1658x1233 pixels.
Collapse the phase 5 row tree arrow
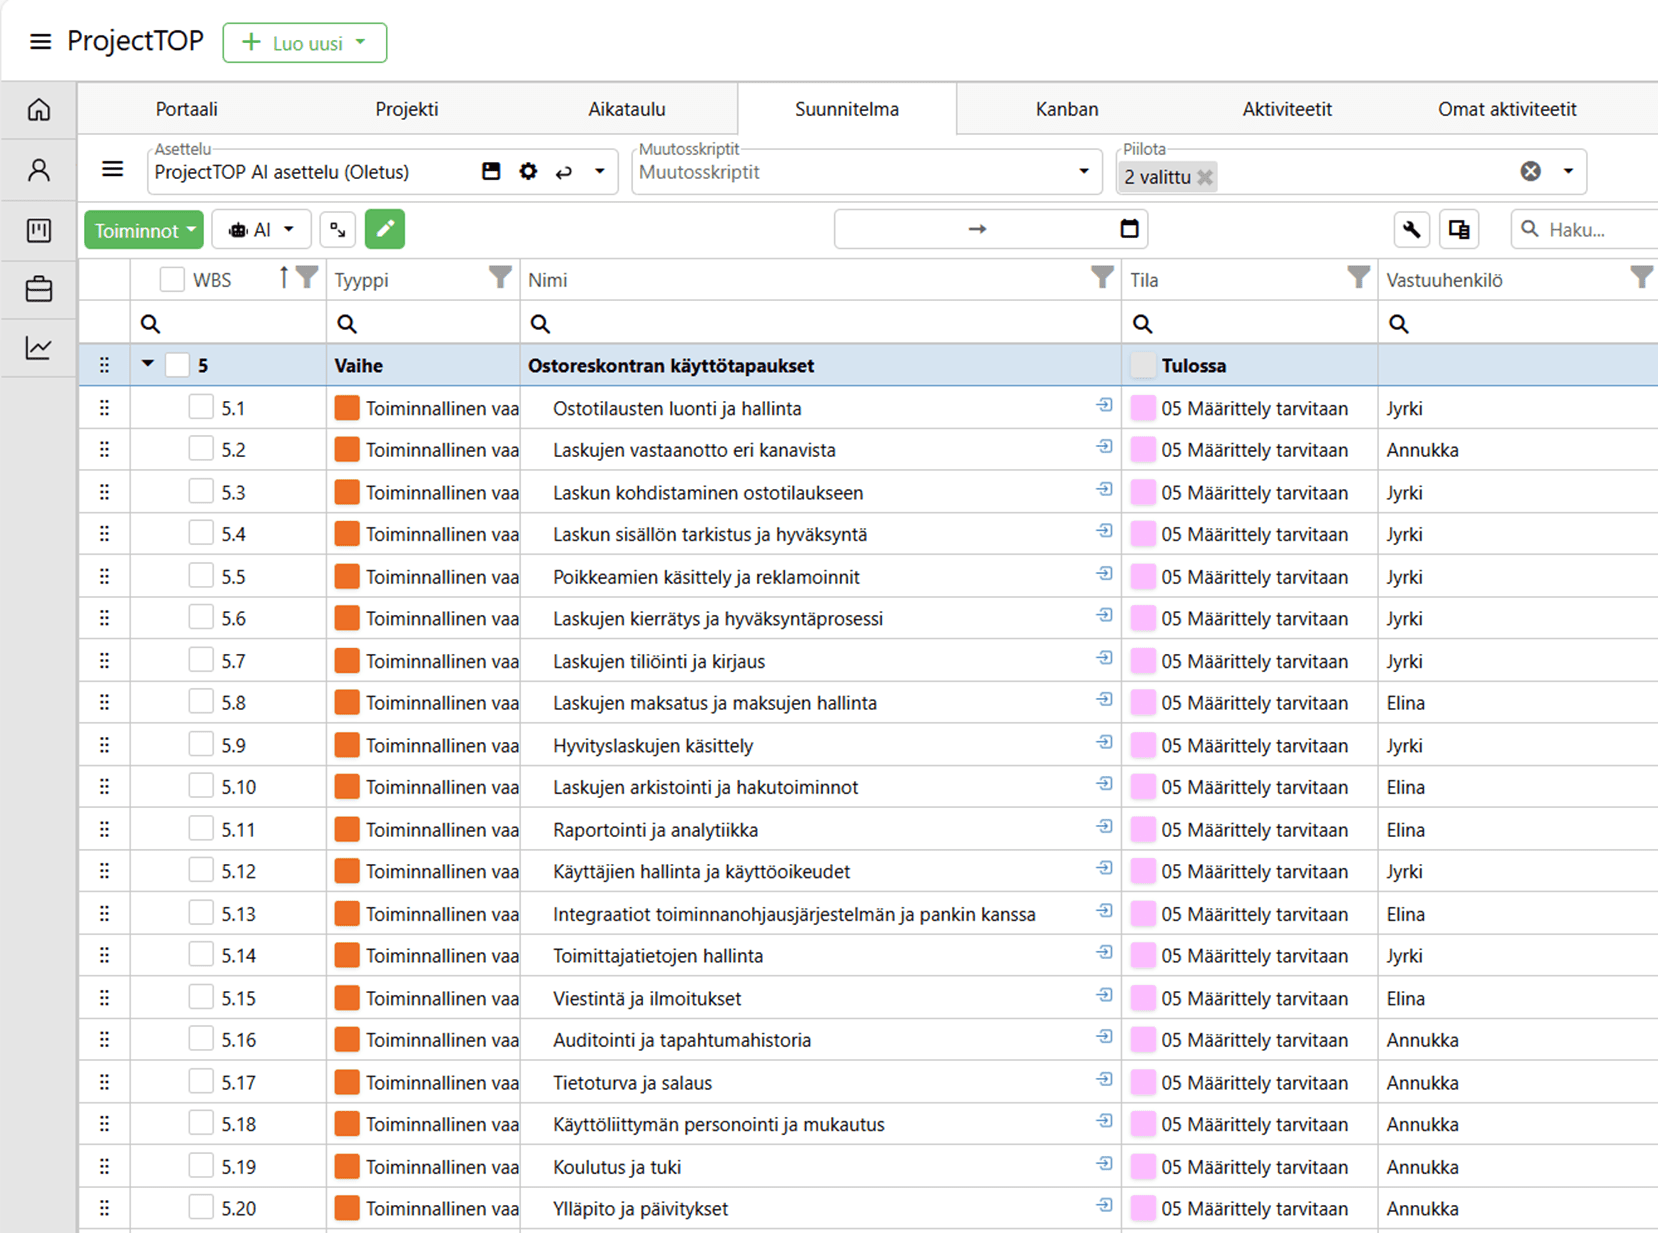pos(148,364)
